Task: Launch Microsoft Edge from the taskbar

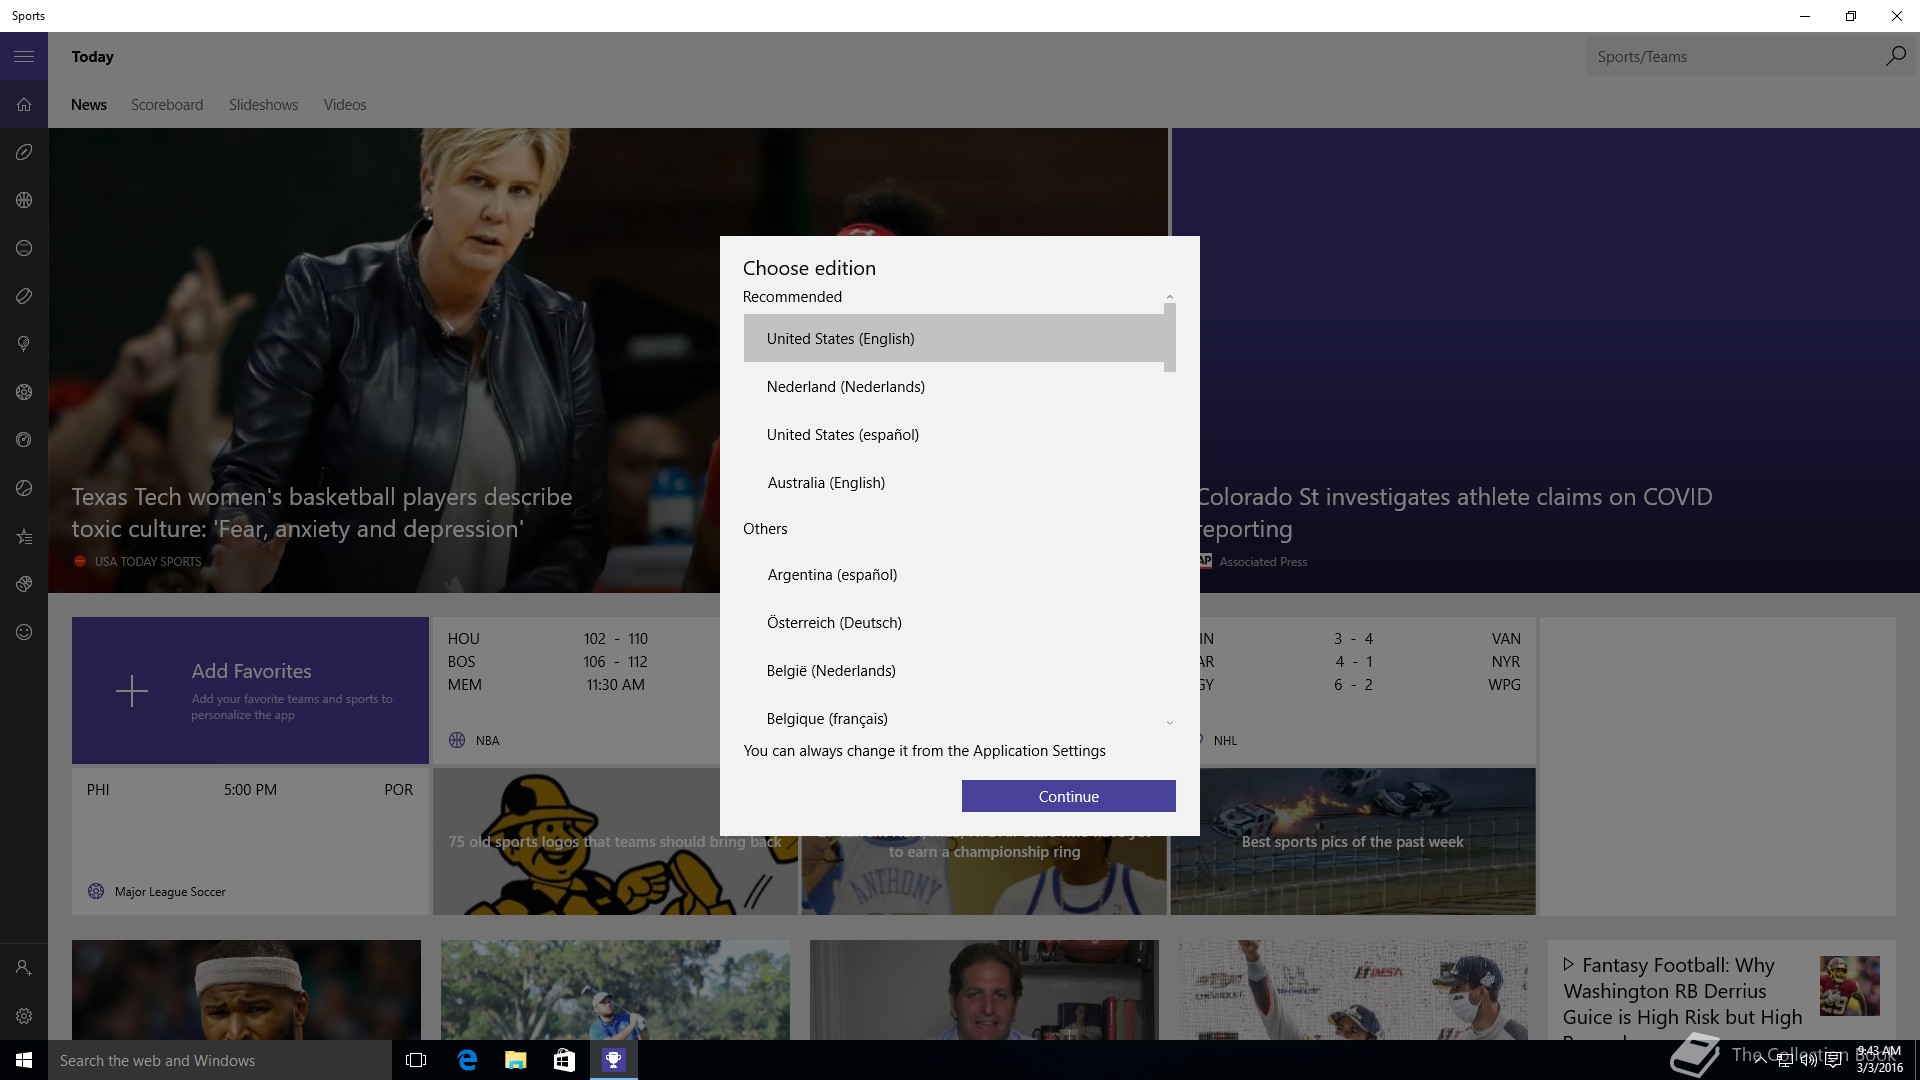Action: point(466,1060)
